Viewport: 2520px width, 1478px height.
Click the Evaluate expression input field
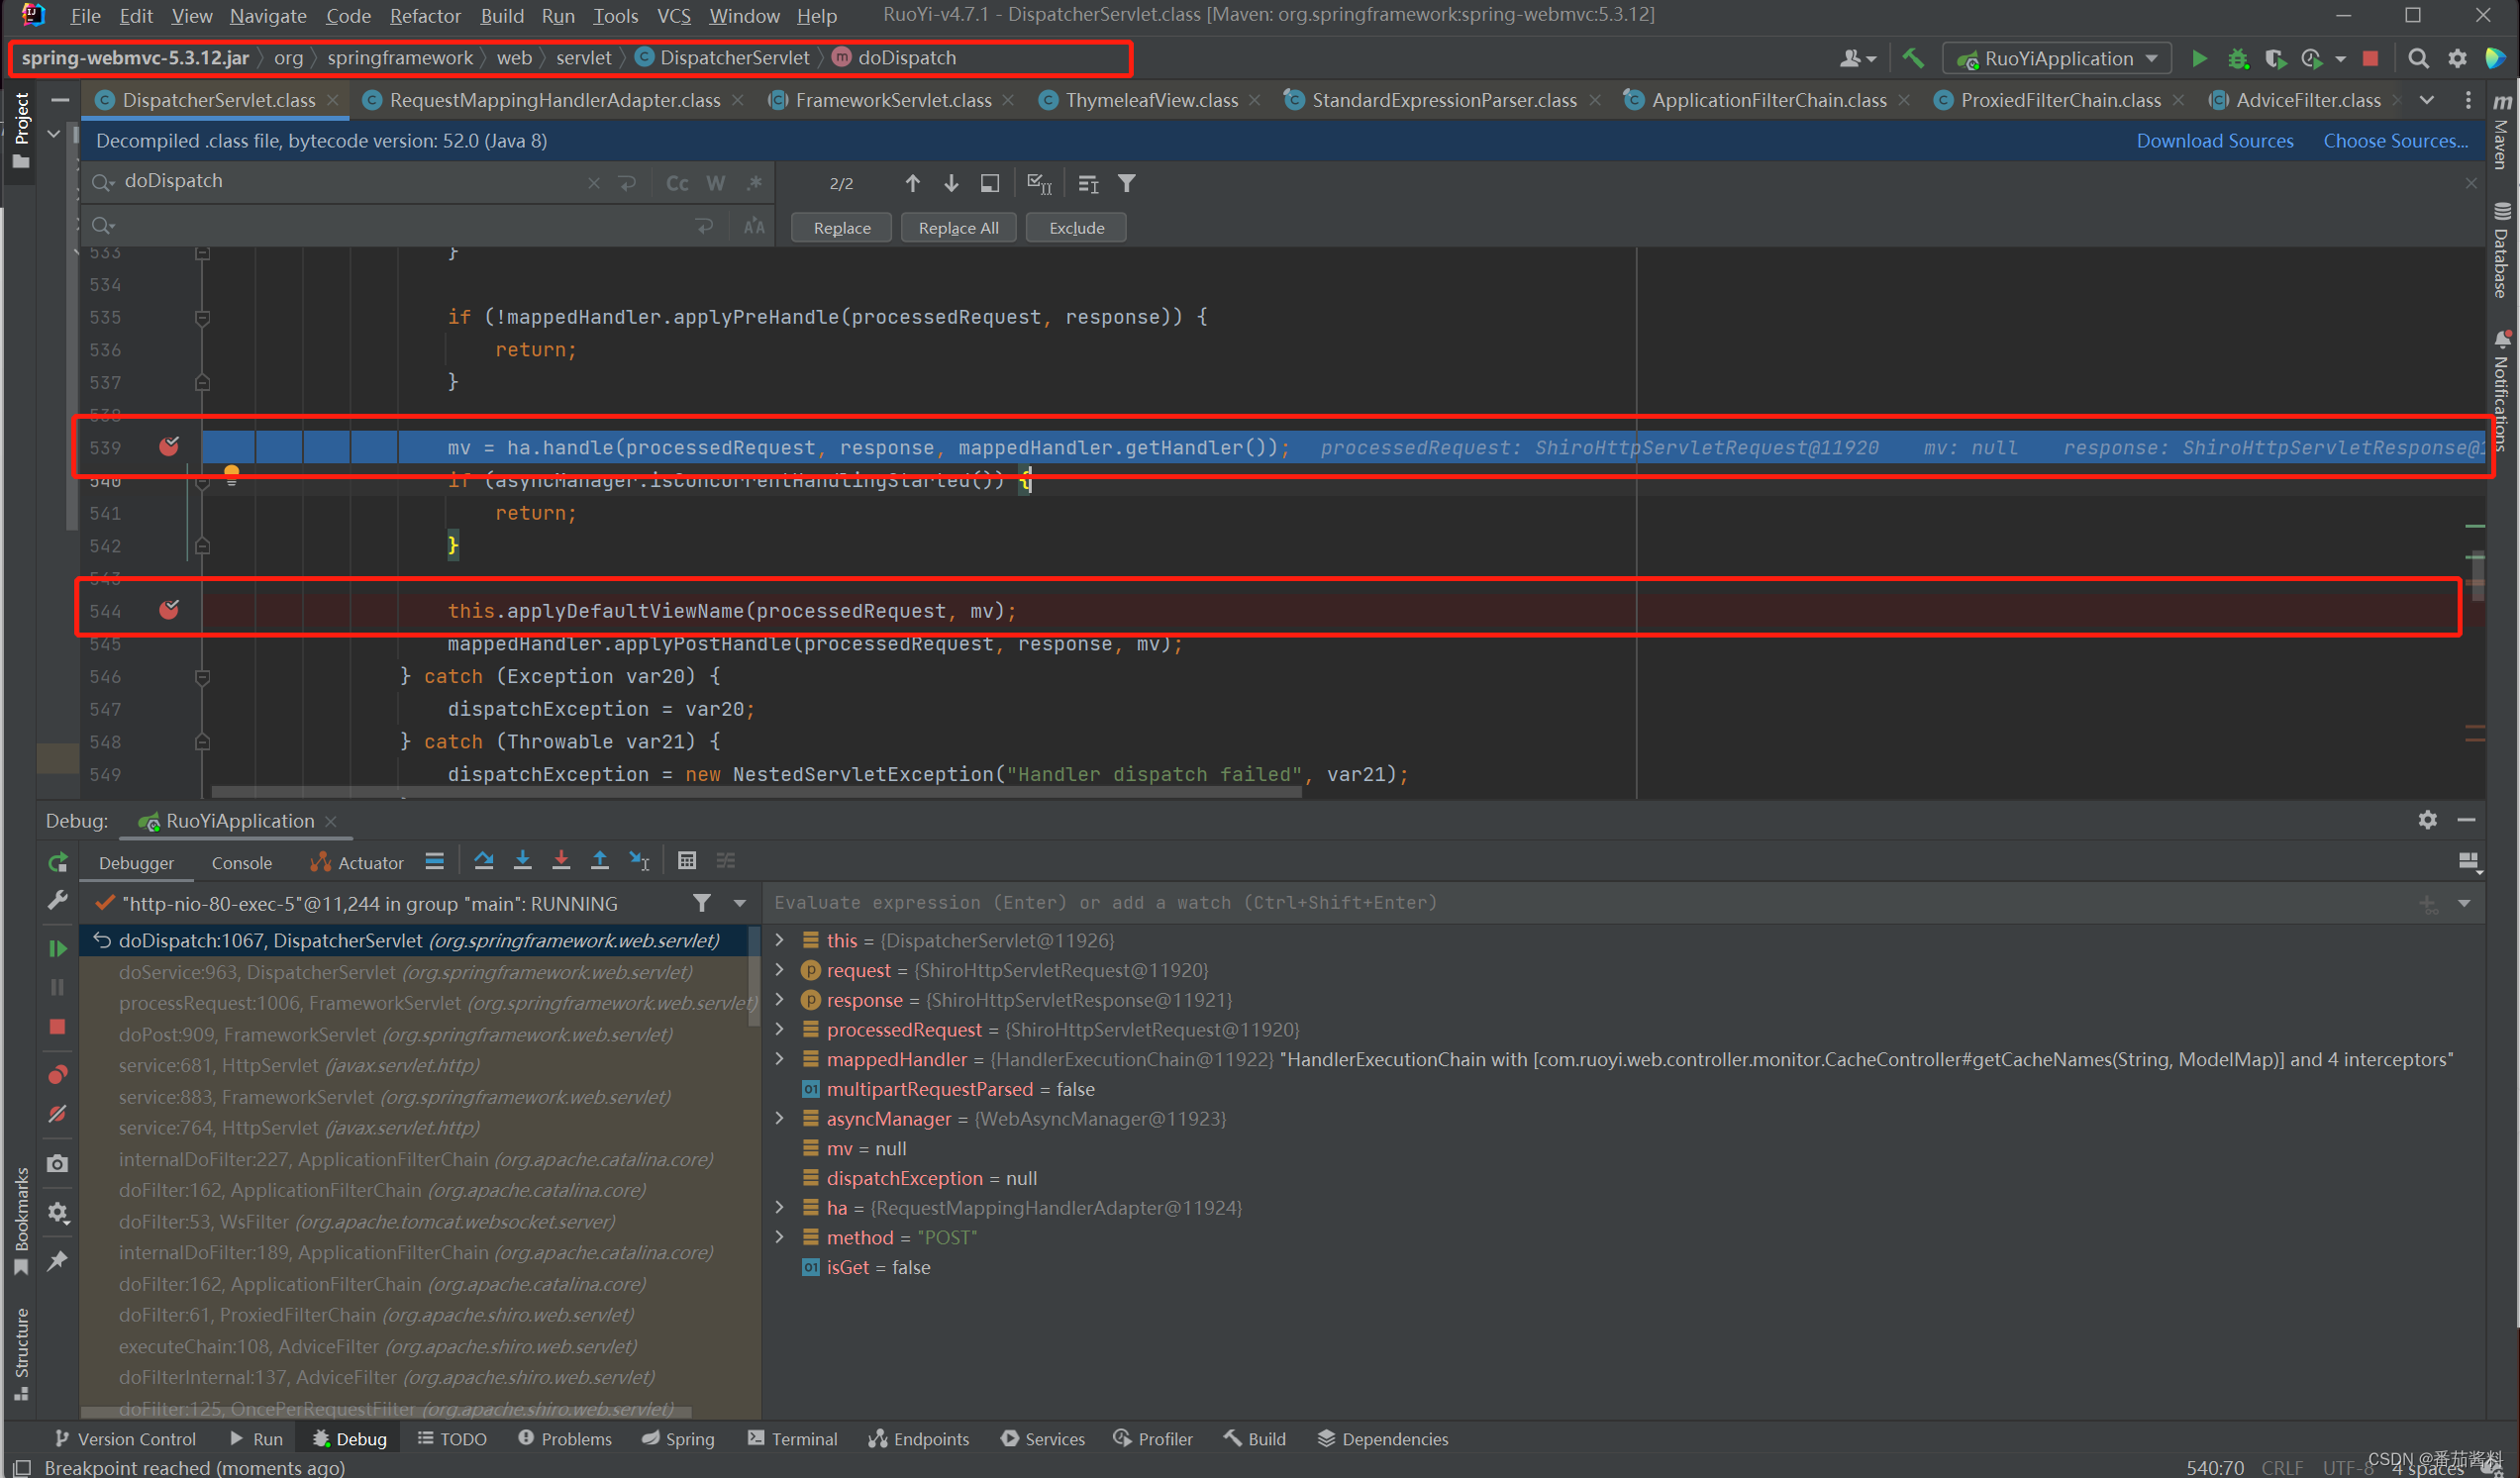1590,903
